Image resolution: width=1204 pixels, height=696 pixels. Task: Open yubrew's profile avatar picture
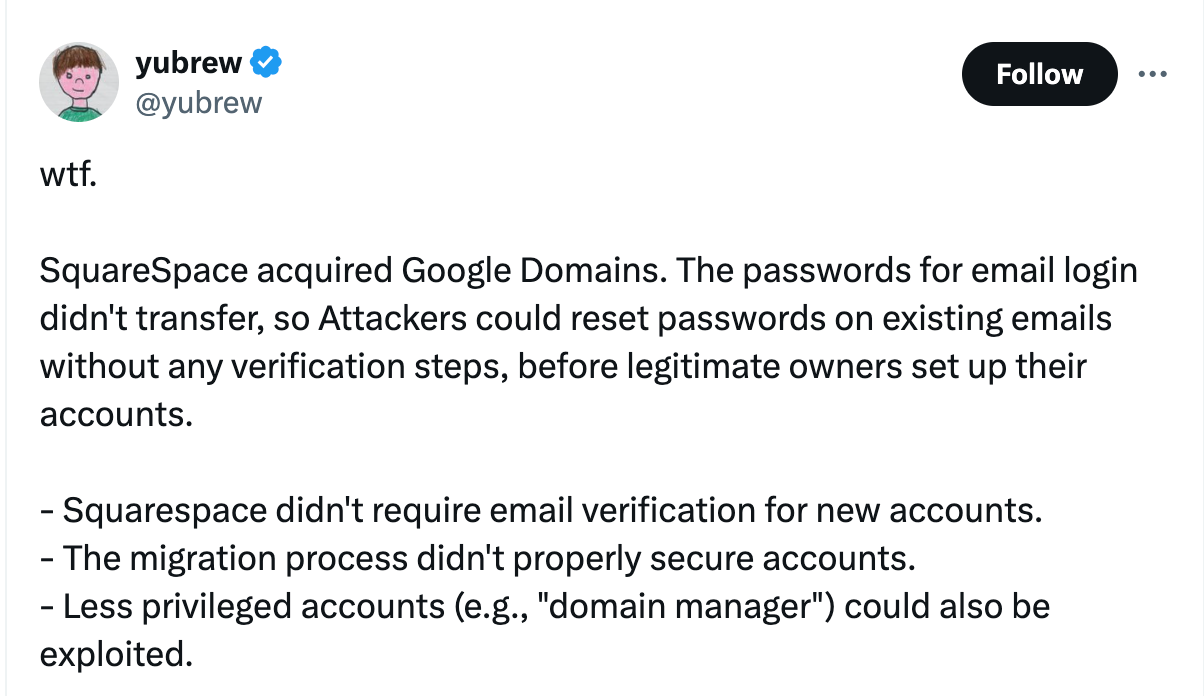point(79,82)
